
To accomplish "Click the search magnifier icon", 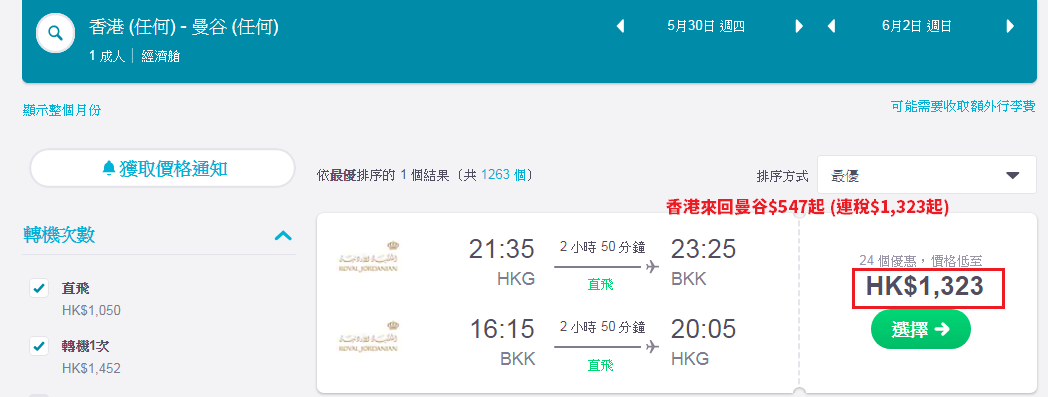I will tap(55, 33).
